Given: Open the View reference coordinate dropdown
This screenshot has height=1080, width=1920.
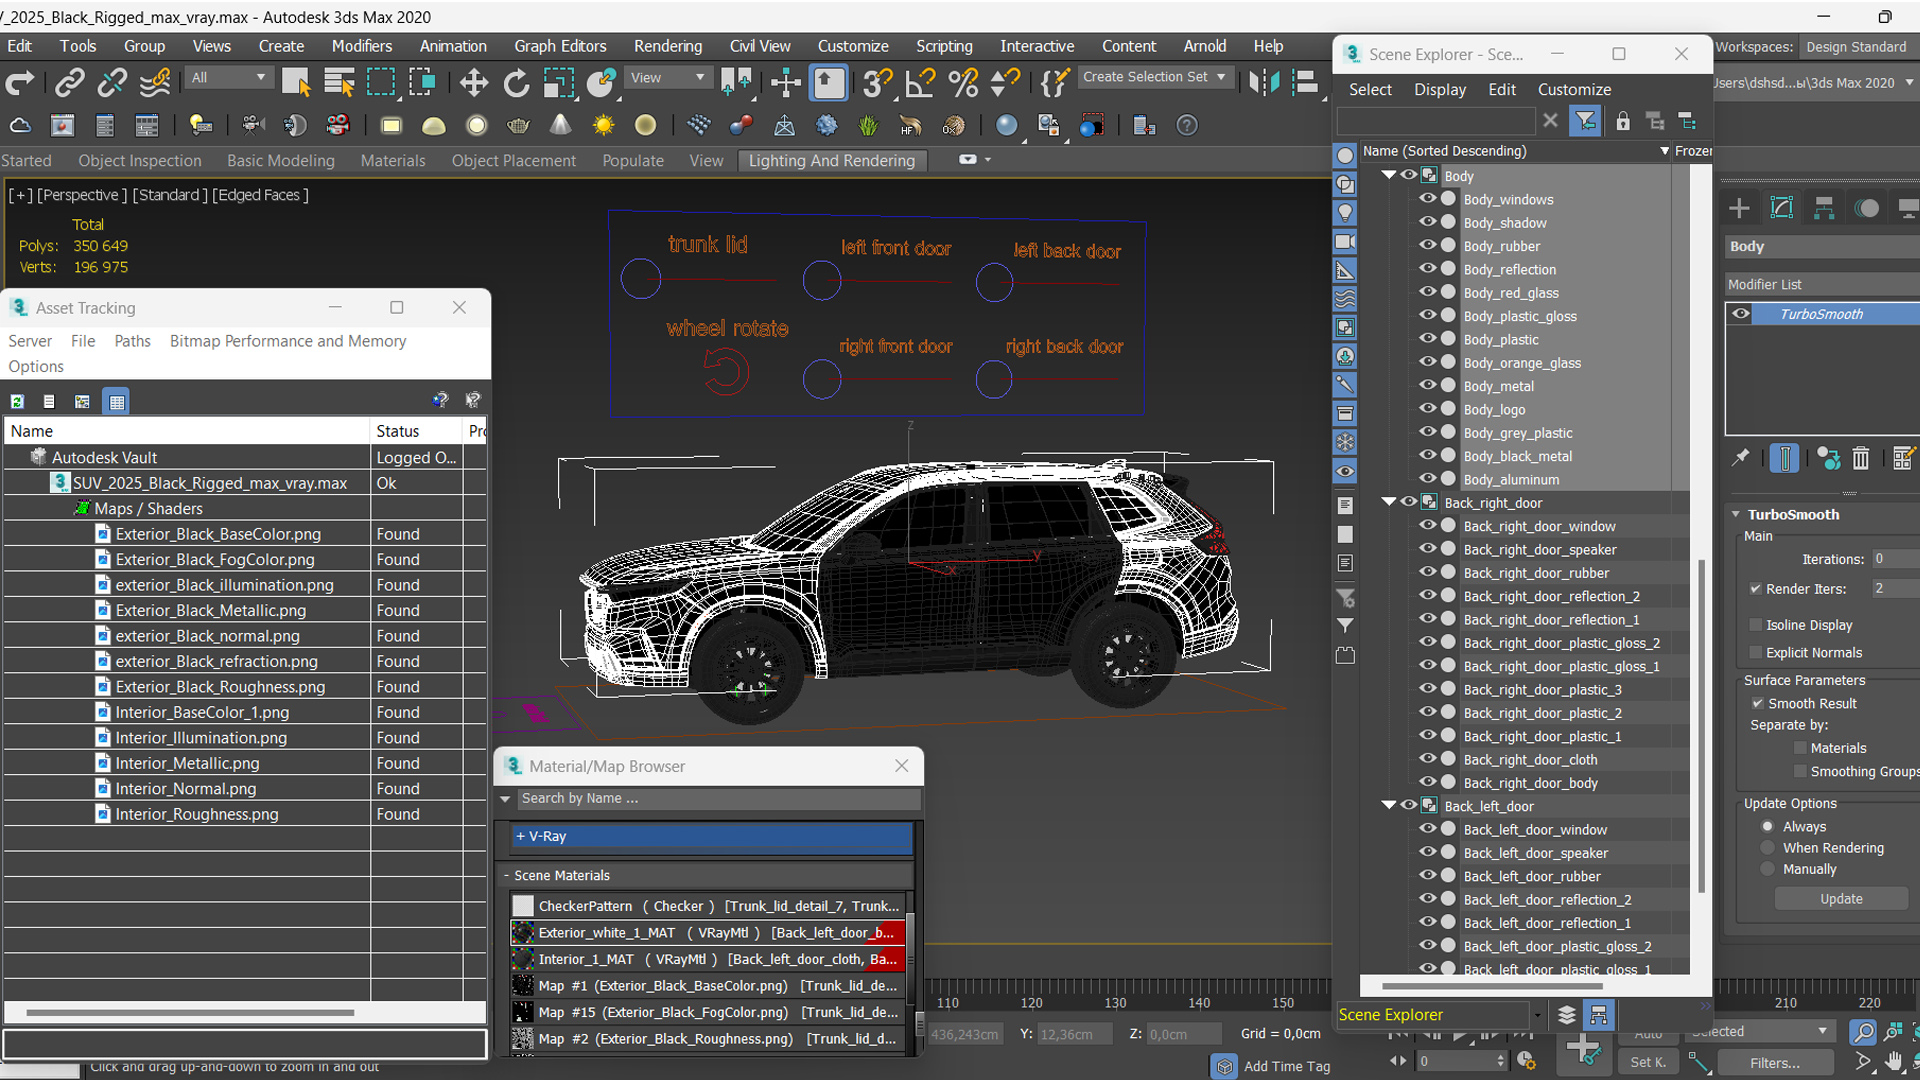Looking at the screenshot, I should [x=667, y=77].
